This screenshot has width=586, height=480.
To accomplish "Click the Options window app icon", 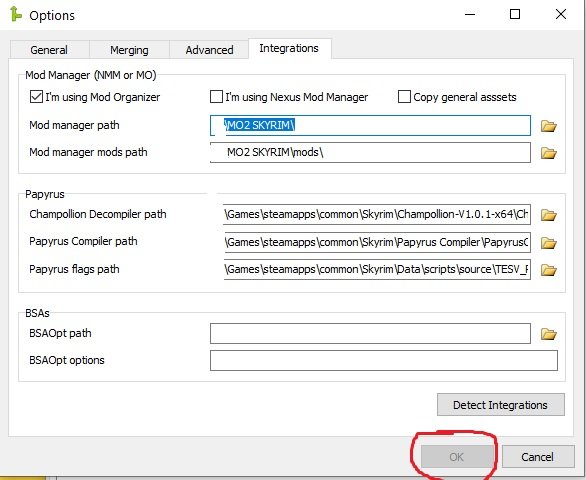I will coord(15,14).
